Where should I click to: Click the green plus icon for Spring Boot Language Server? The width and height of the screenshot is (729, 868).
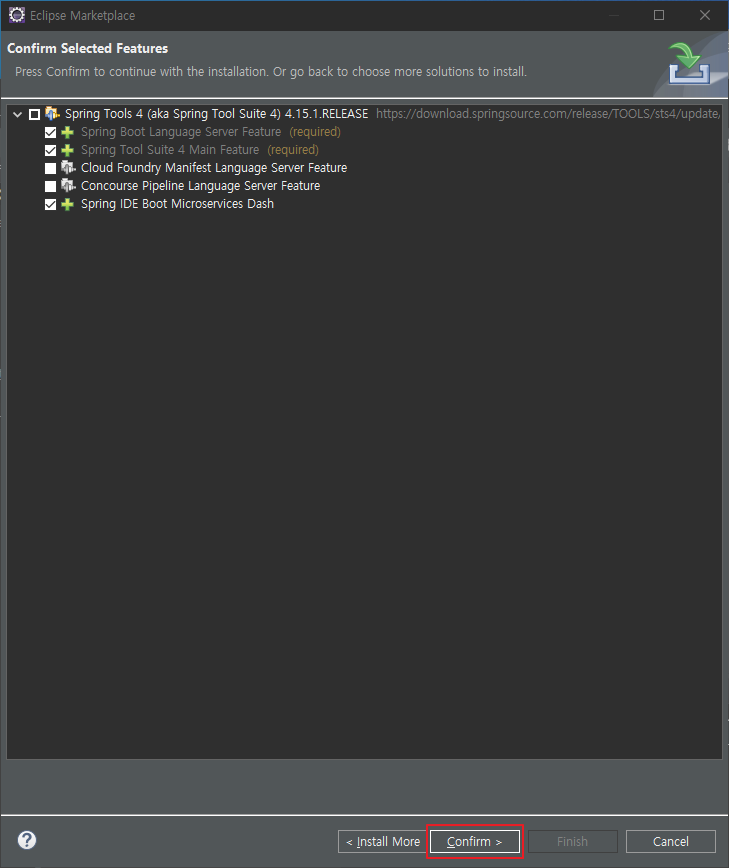68,132
